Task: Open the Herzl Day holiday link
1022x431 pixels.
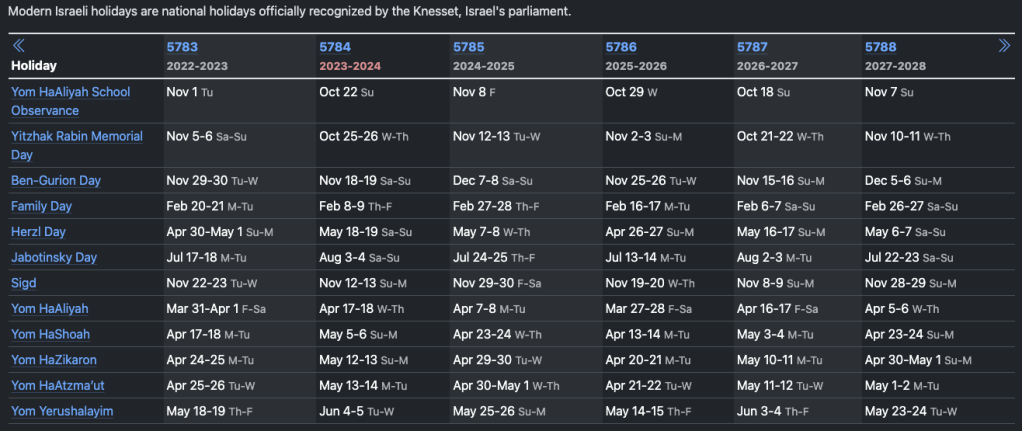Action: point(38,232)
